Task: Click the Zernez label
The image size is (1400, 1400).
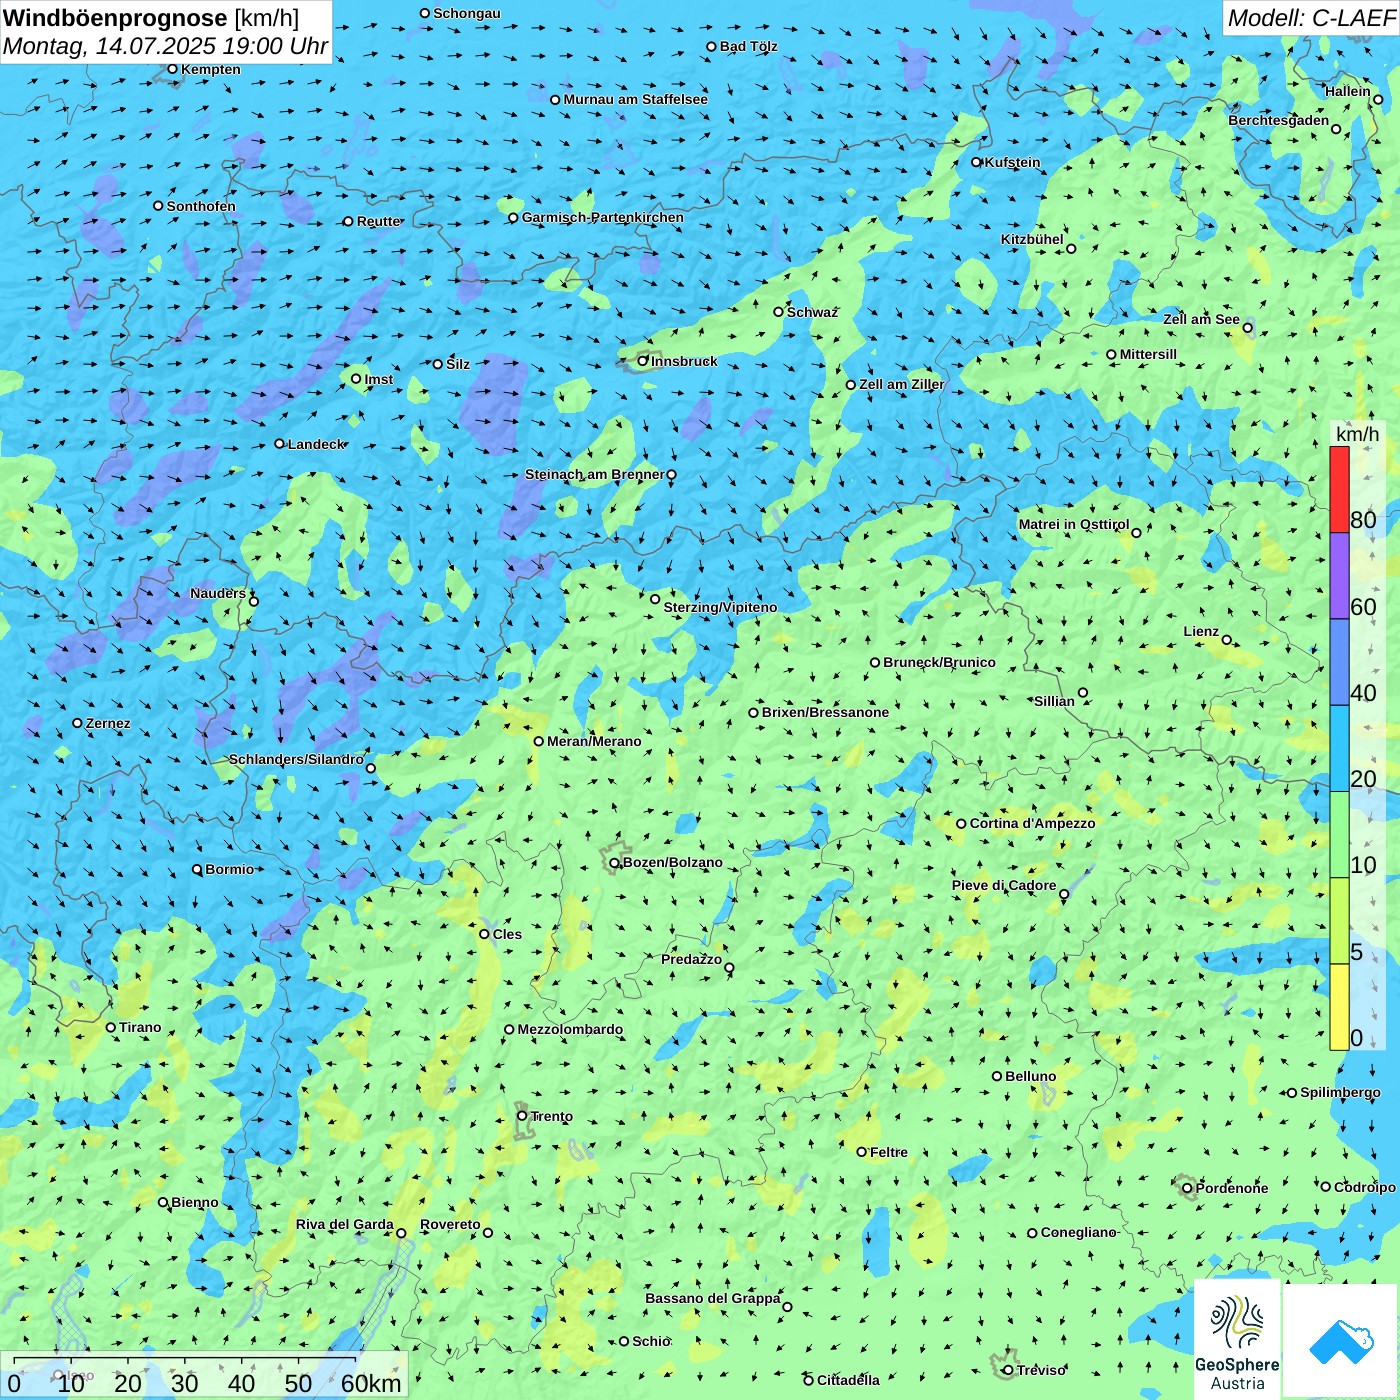Action: point(108,723)
